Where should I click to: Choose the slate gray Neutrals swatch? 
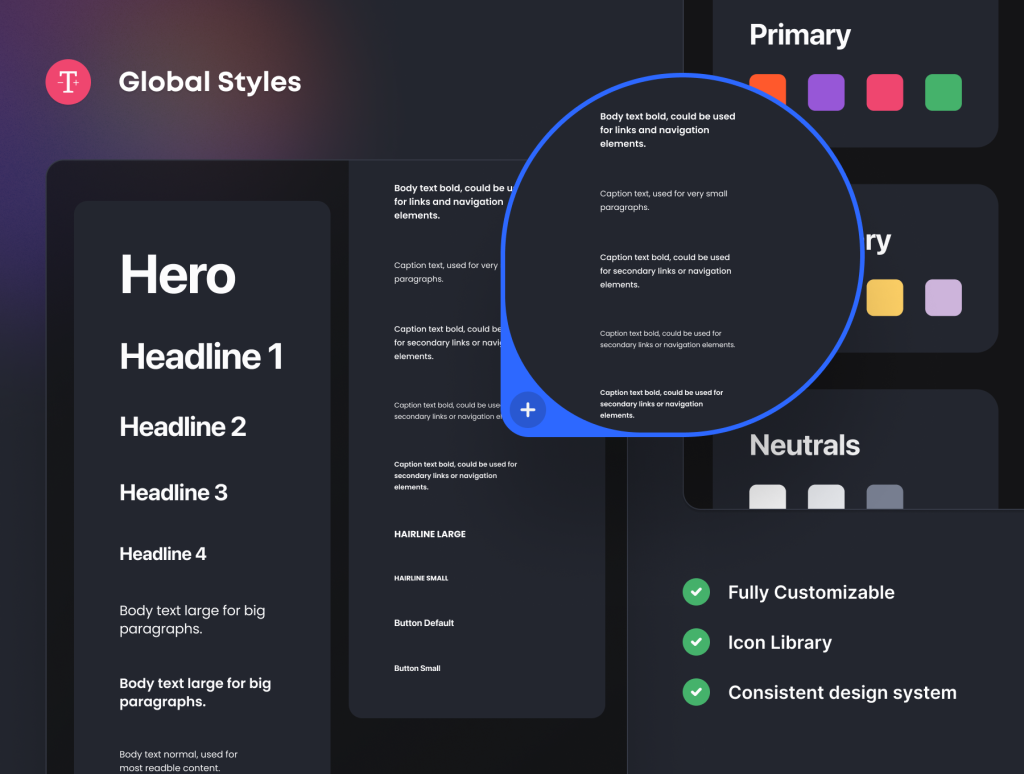884,498
